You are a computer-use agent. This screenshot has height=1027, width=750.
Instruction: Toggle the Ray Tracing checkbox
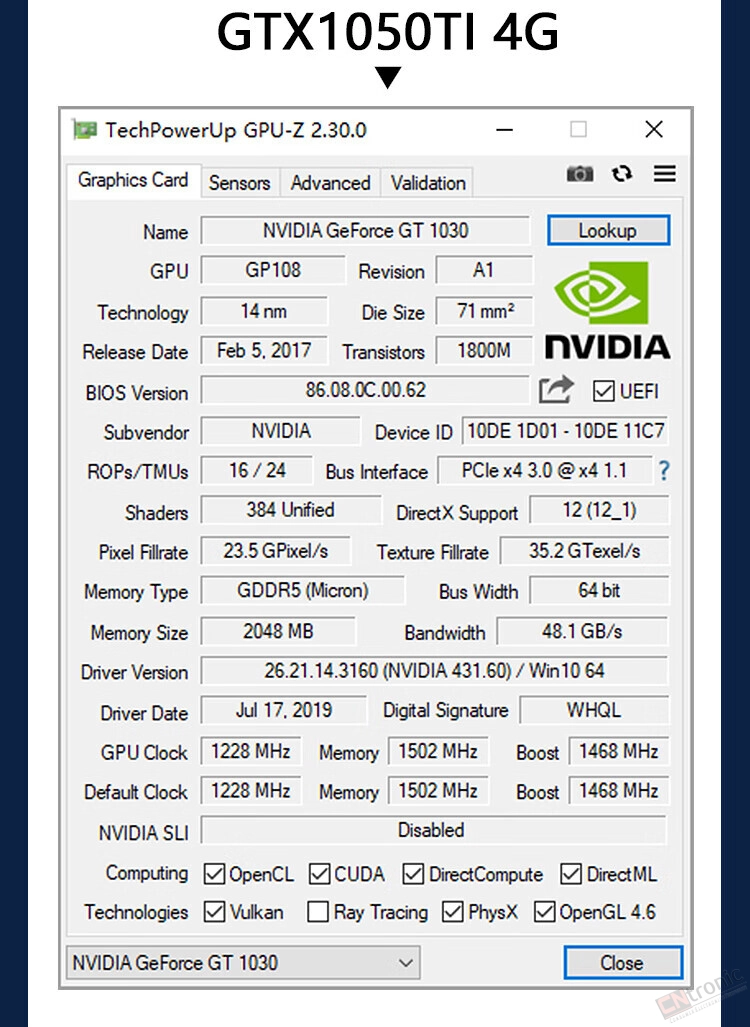pyautogui.click(x=318, y=911)
